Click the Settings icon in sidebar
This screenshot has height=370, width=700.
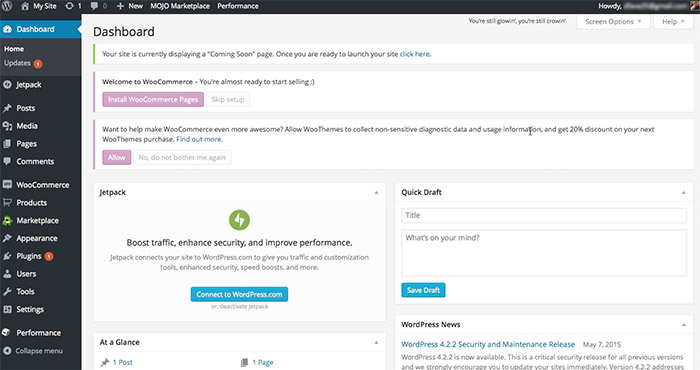(7, 309)
